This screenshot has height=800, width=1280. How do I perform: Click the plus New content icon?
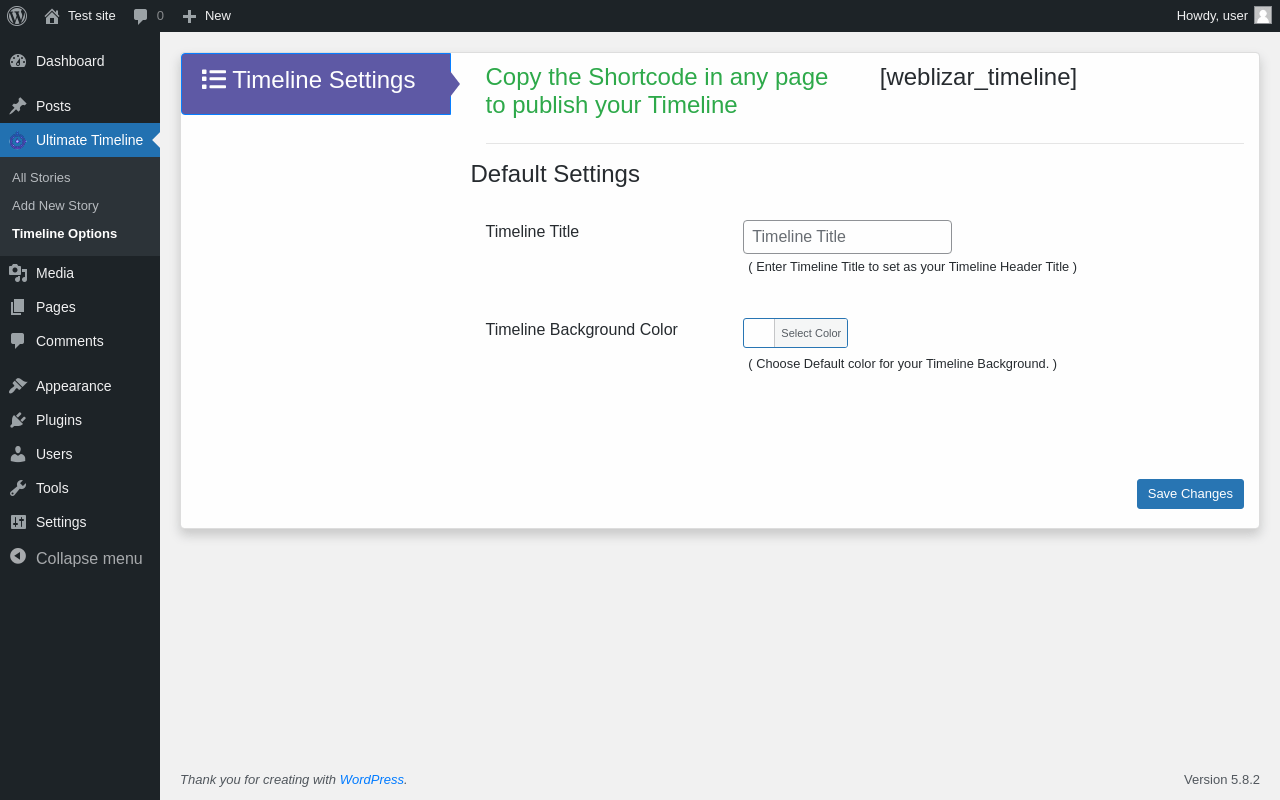click(189, 16)
